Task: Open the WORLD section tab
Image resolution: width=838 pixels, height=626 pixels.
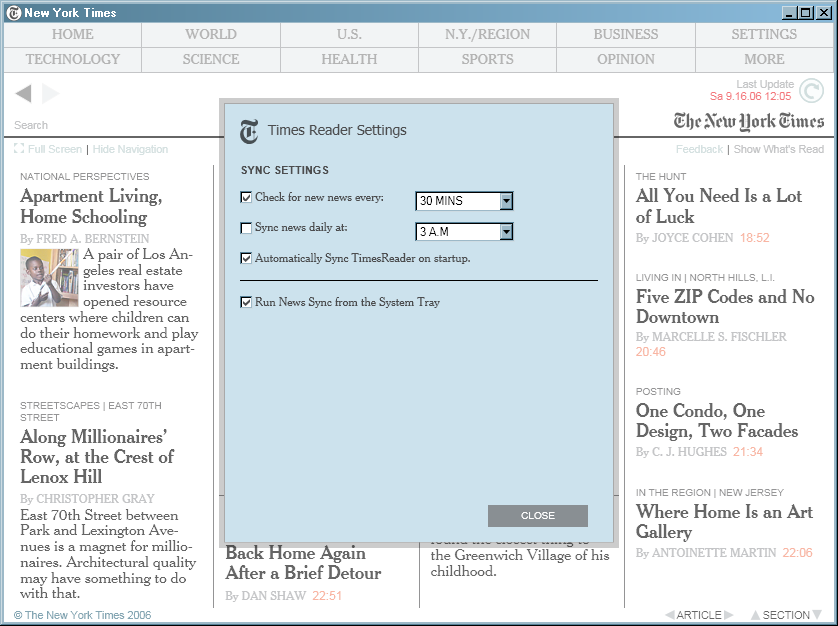Action: pos(211,34)
